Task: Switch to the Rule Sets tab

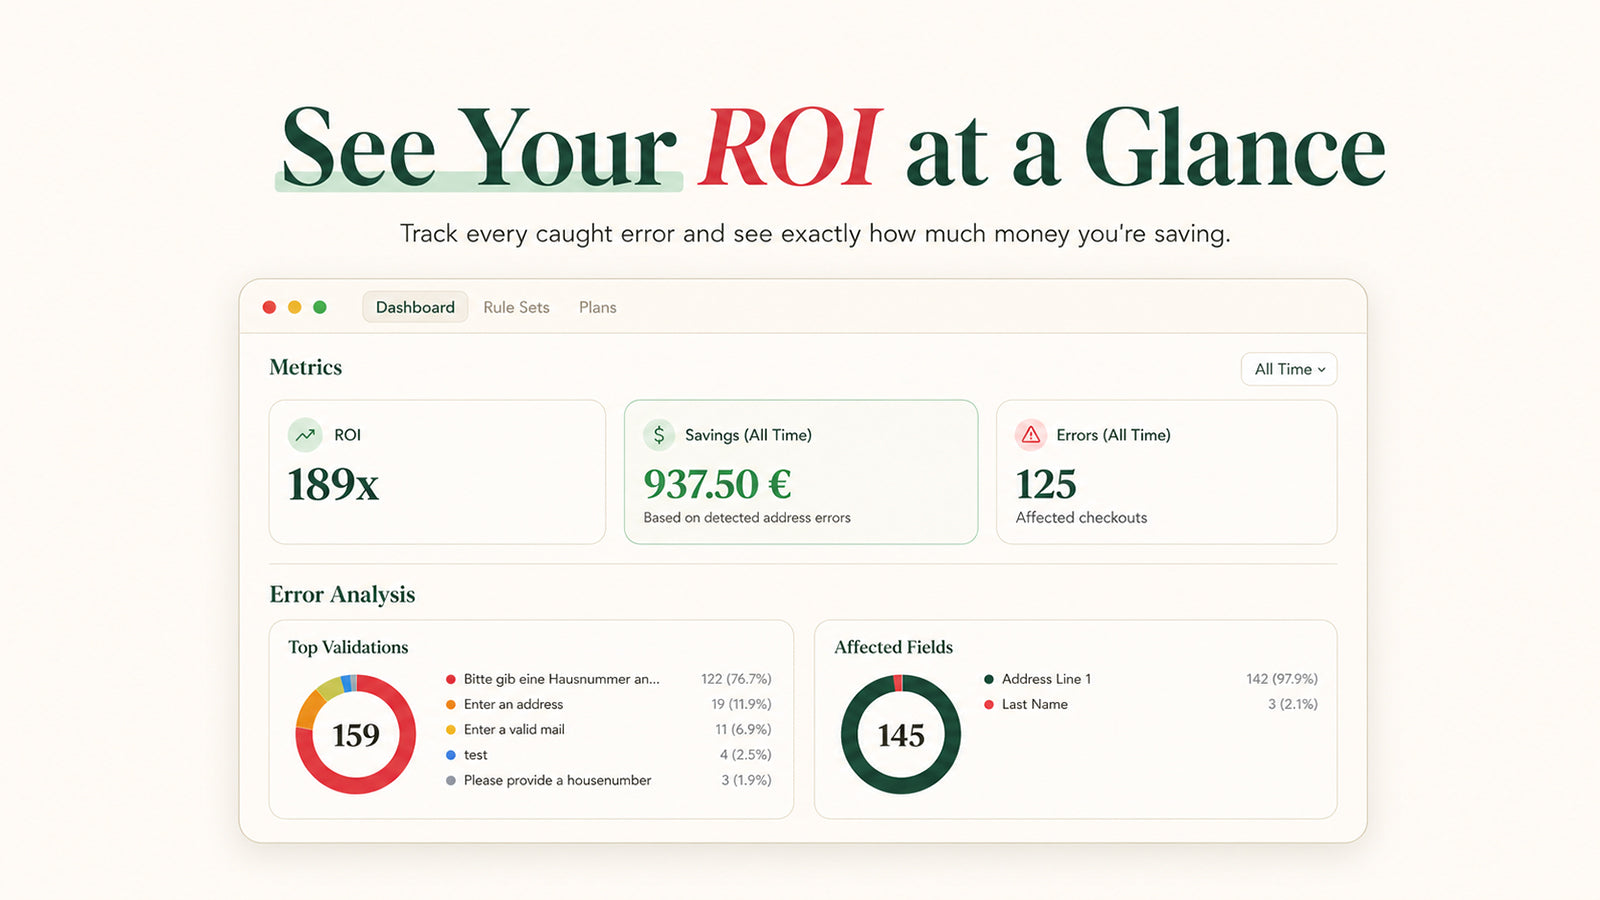Action: tap(516, 307)
